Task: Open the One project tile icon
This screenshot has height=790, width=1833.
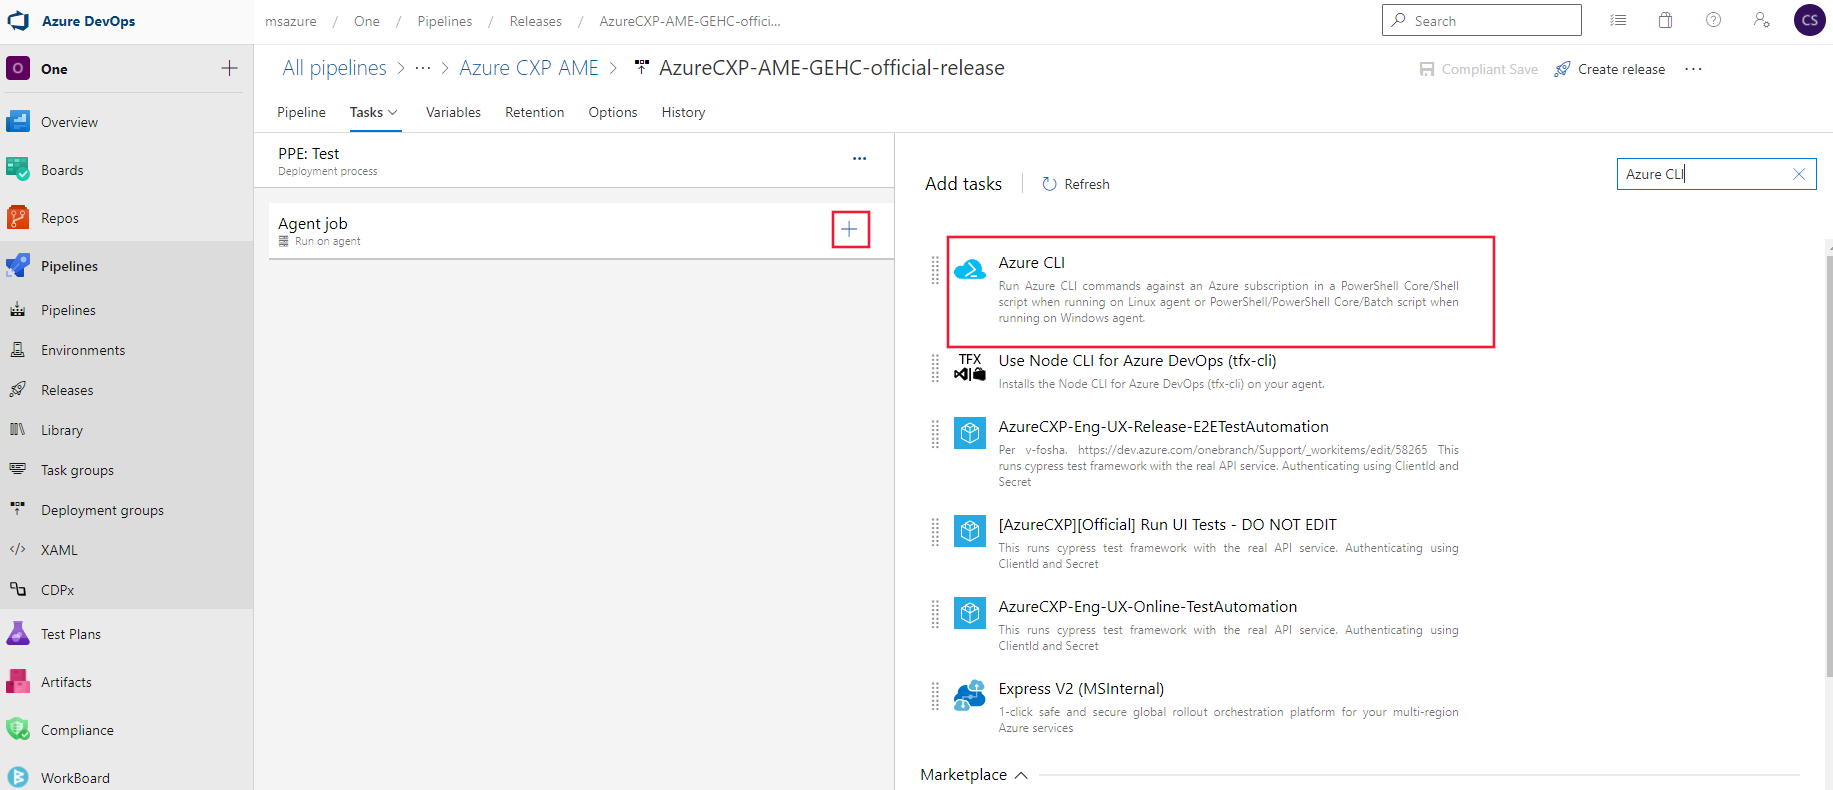Action: pos(18,68)
